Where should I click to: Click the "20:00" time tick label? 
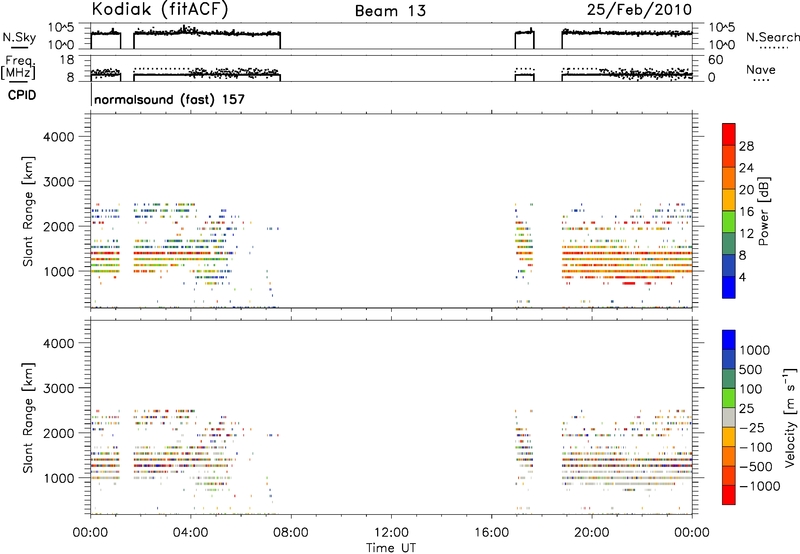coord(591,533)
